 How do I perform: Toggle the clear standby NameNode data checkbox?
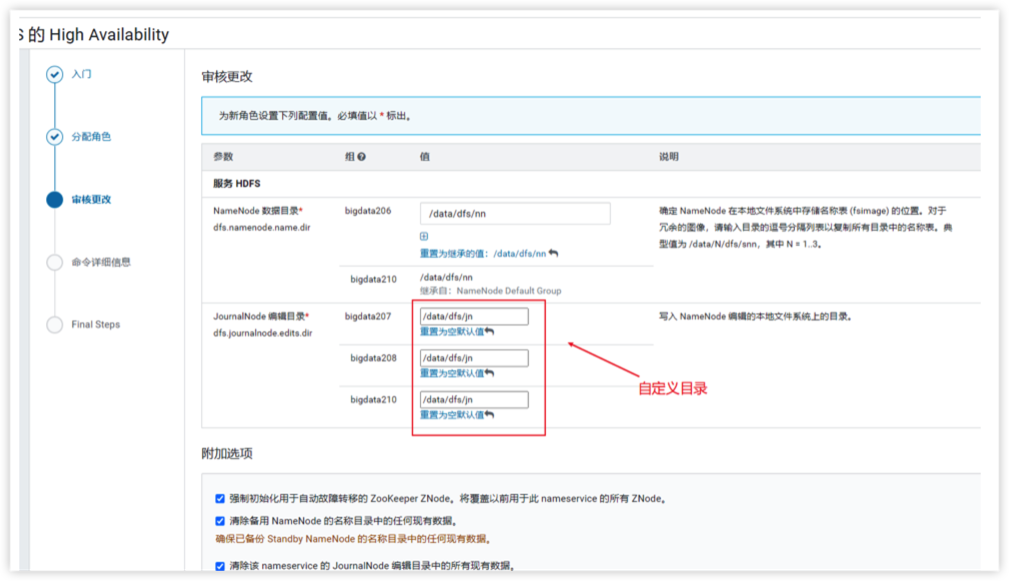point(220,521)
